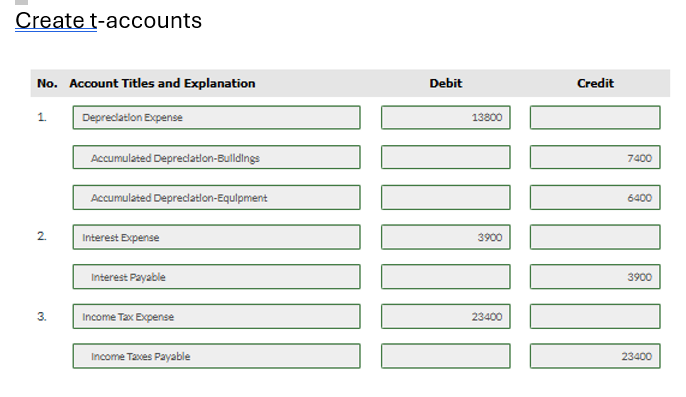Image resolution: width=686 pixels, height=397 pixels.
Task: Click the 'No.' column header
Action: tap(47, 83)
